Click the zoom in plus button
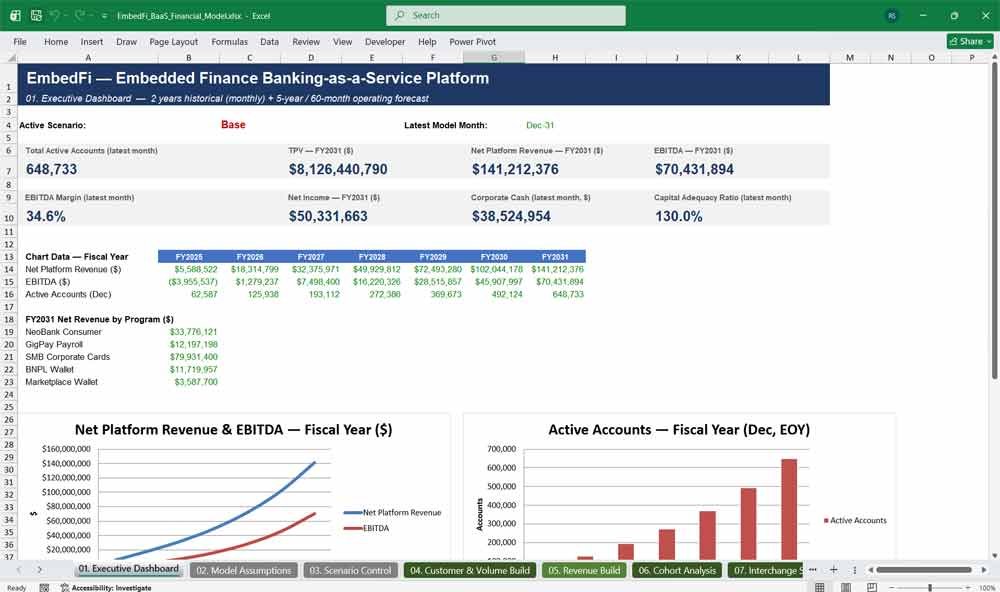The height and width of the screenshot is (592, 1000). tap(967, 588)
